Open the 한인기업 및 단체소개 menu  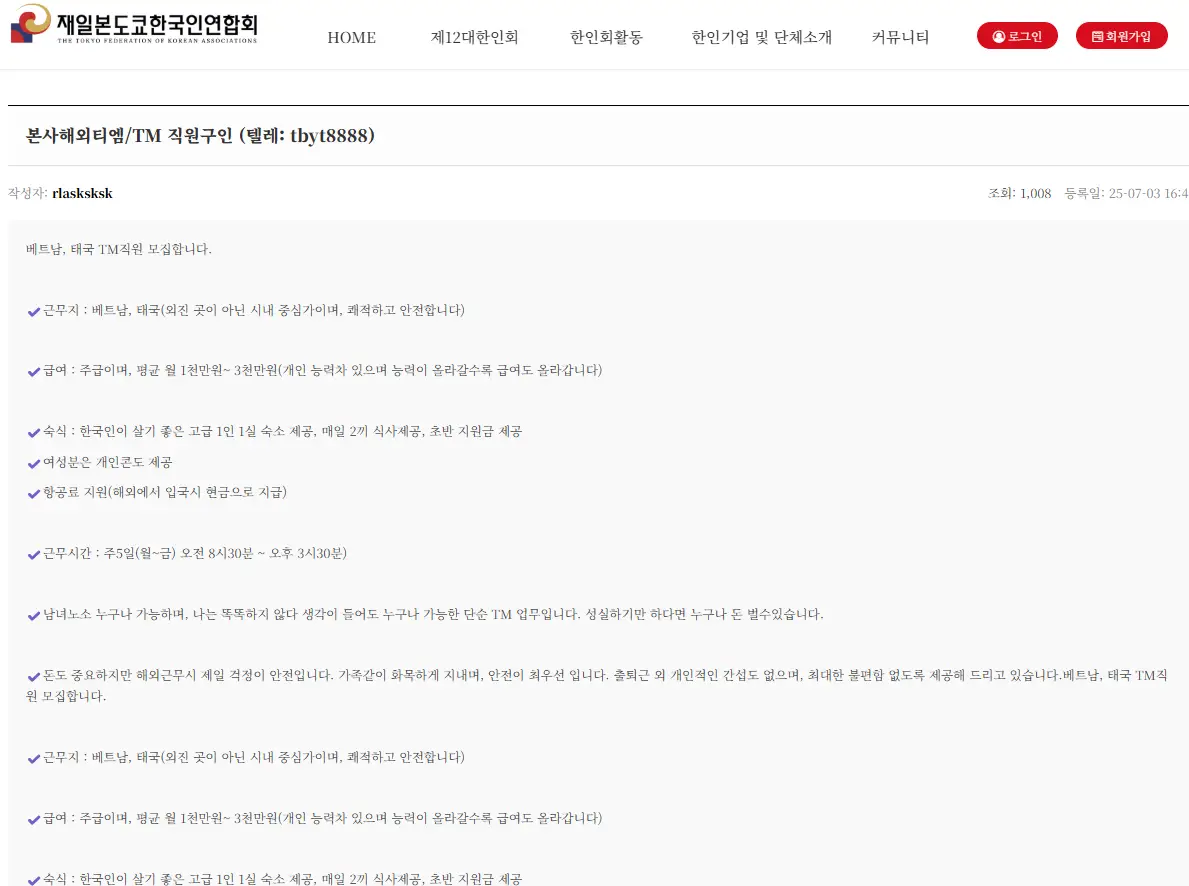tap(761, 37)
